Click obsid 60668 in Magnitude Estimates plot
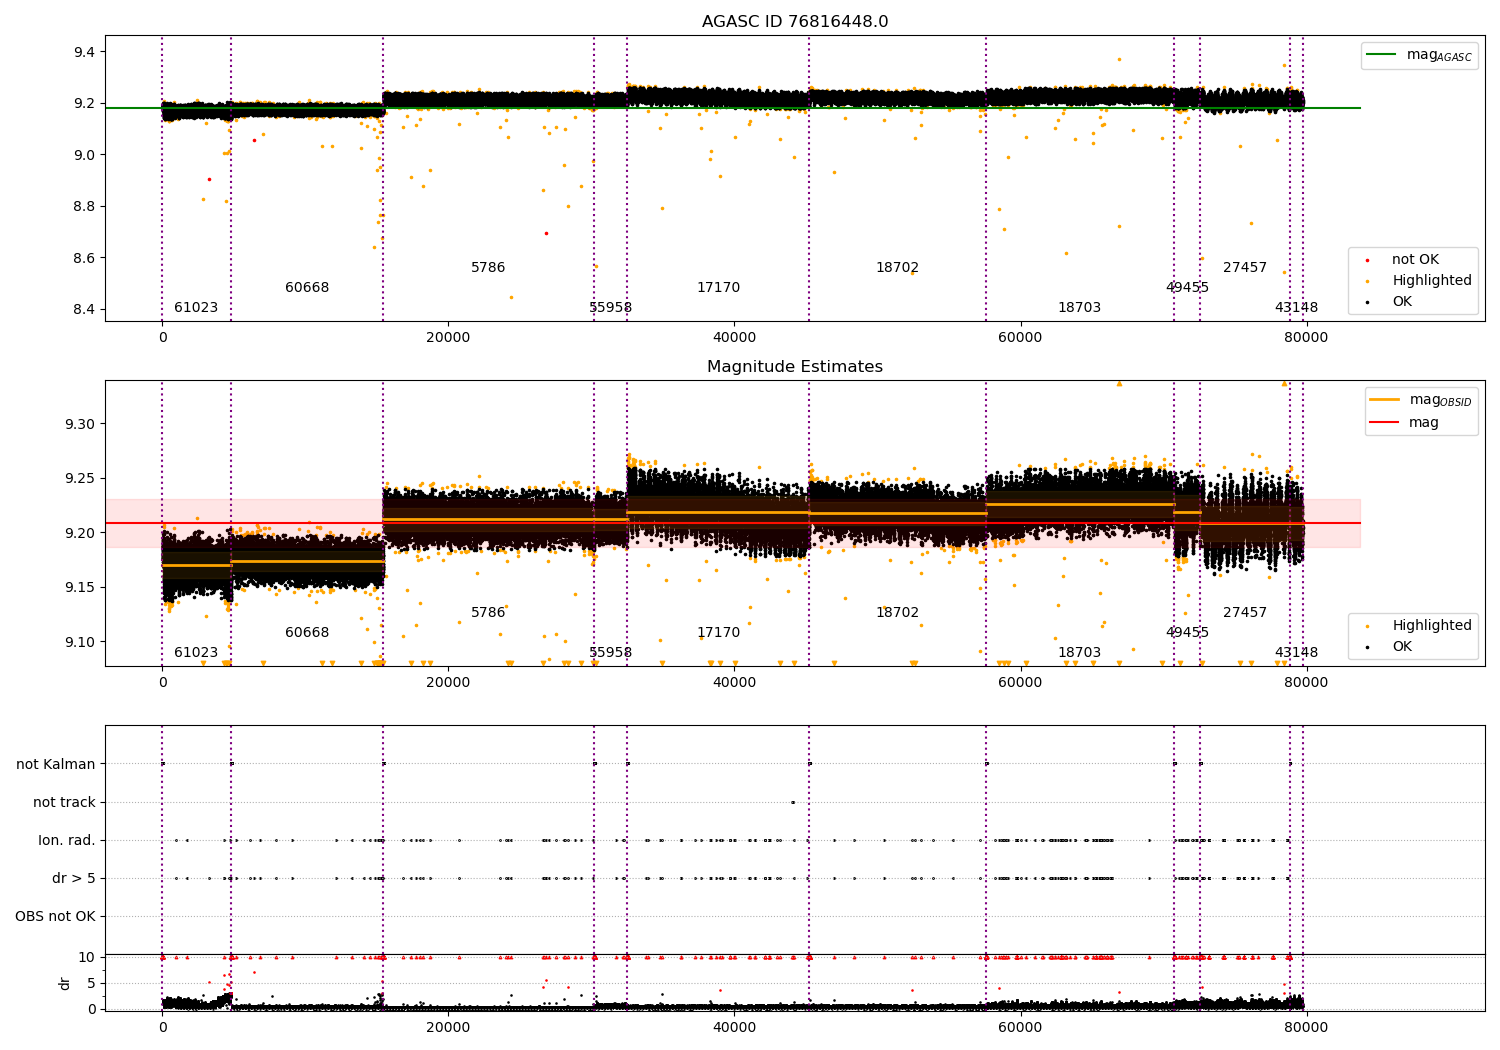Viewport: 1500px width, 1050px height. pos(307,633)
